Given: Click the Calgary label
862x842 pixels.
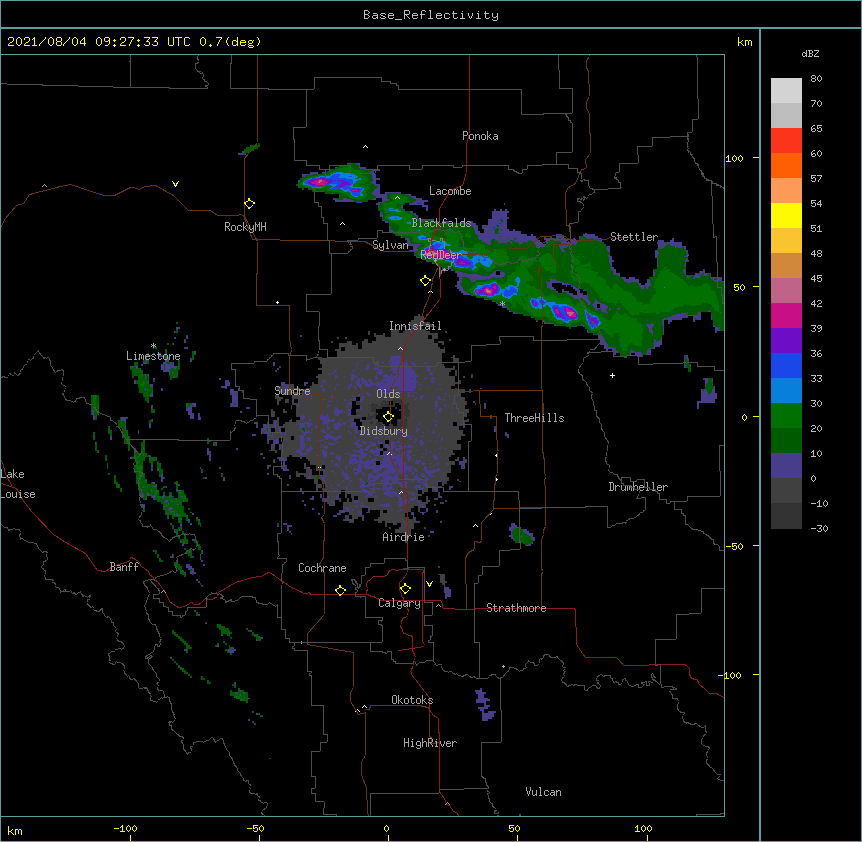Looking at the screenshot, I should coord(399,603).
